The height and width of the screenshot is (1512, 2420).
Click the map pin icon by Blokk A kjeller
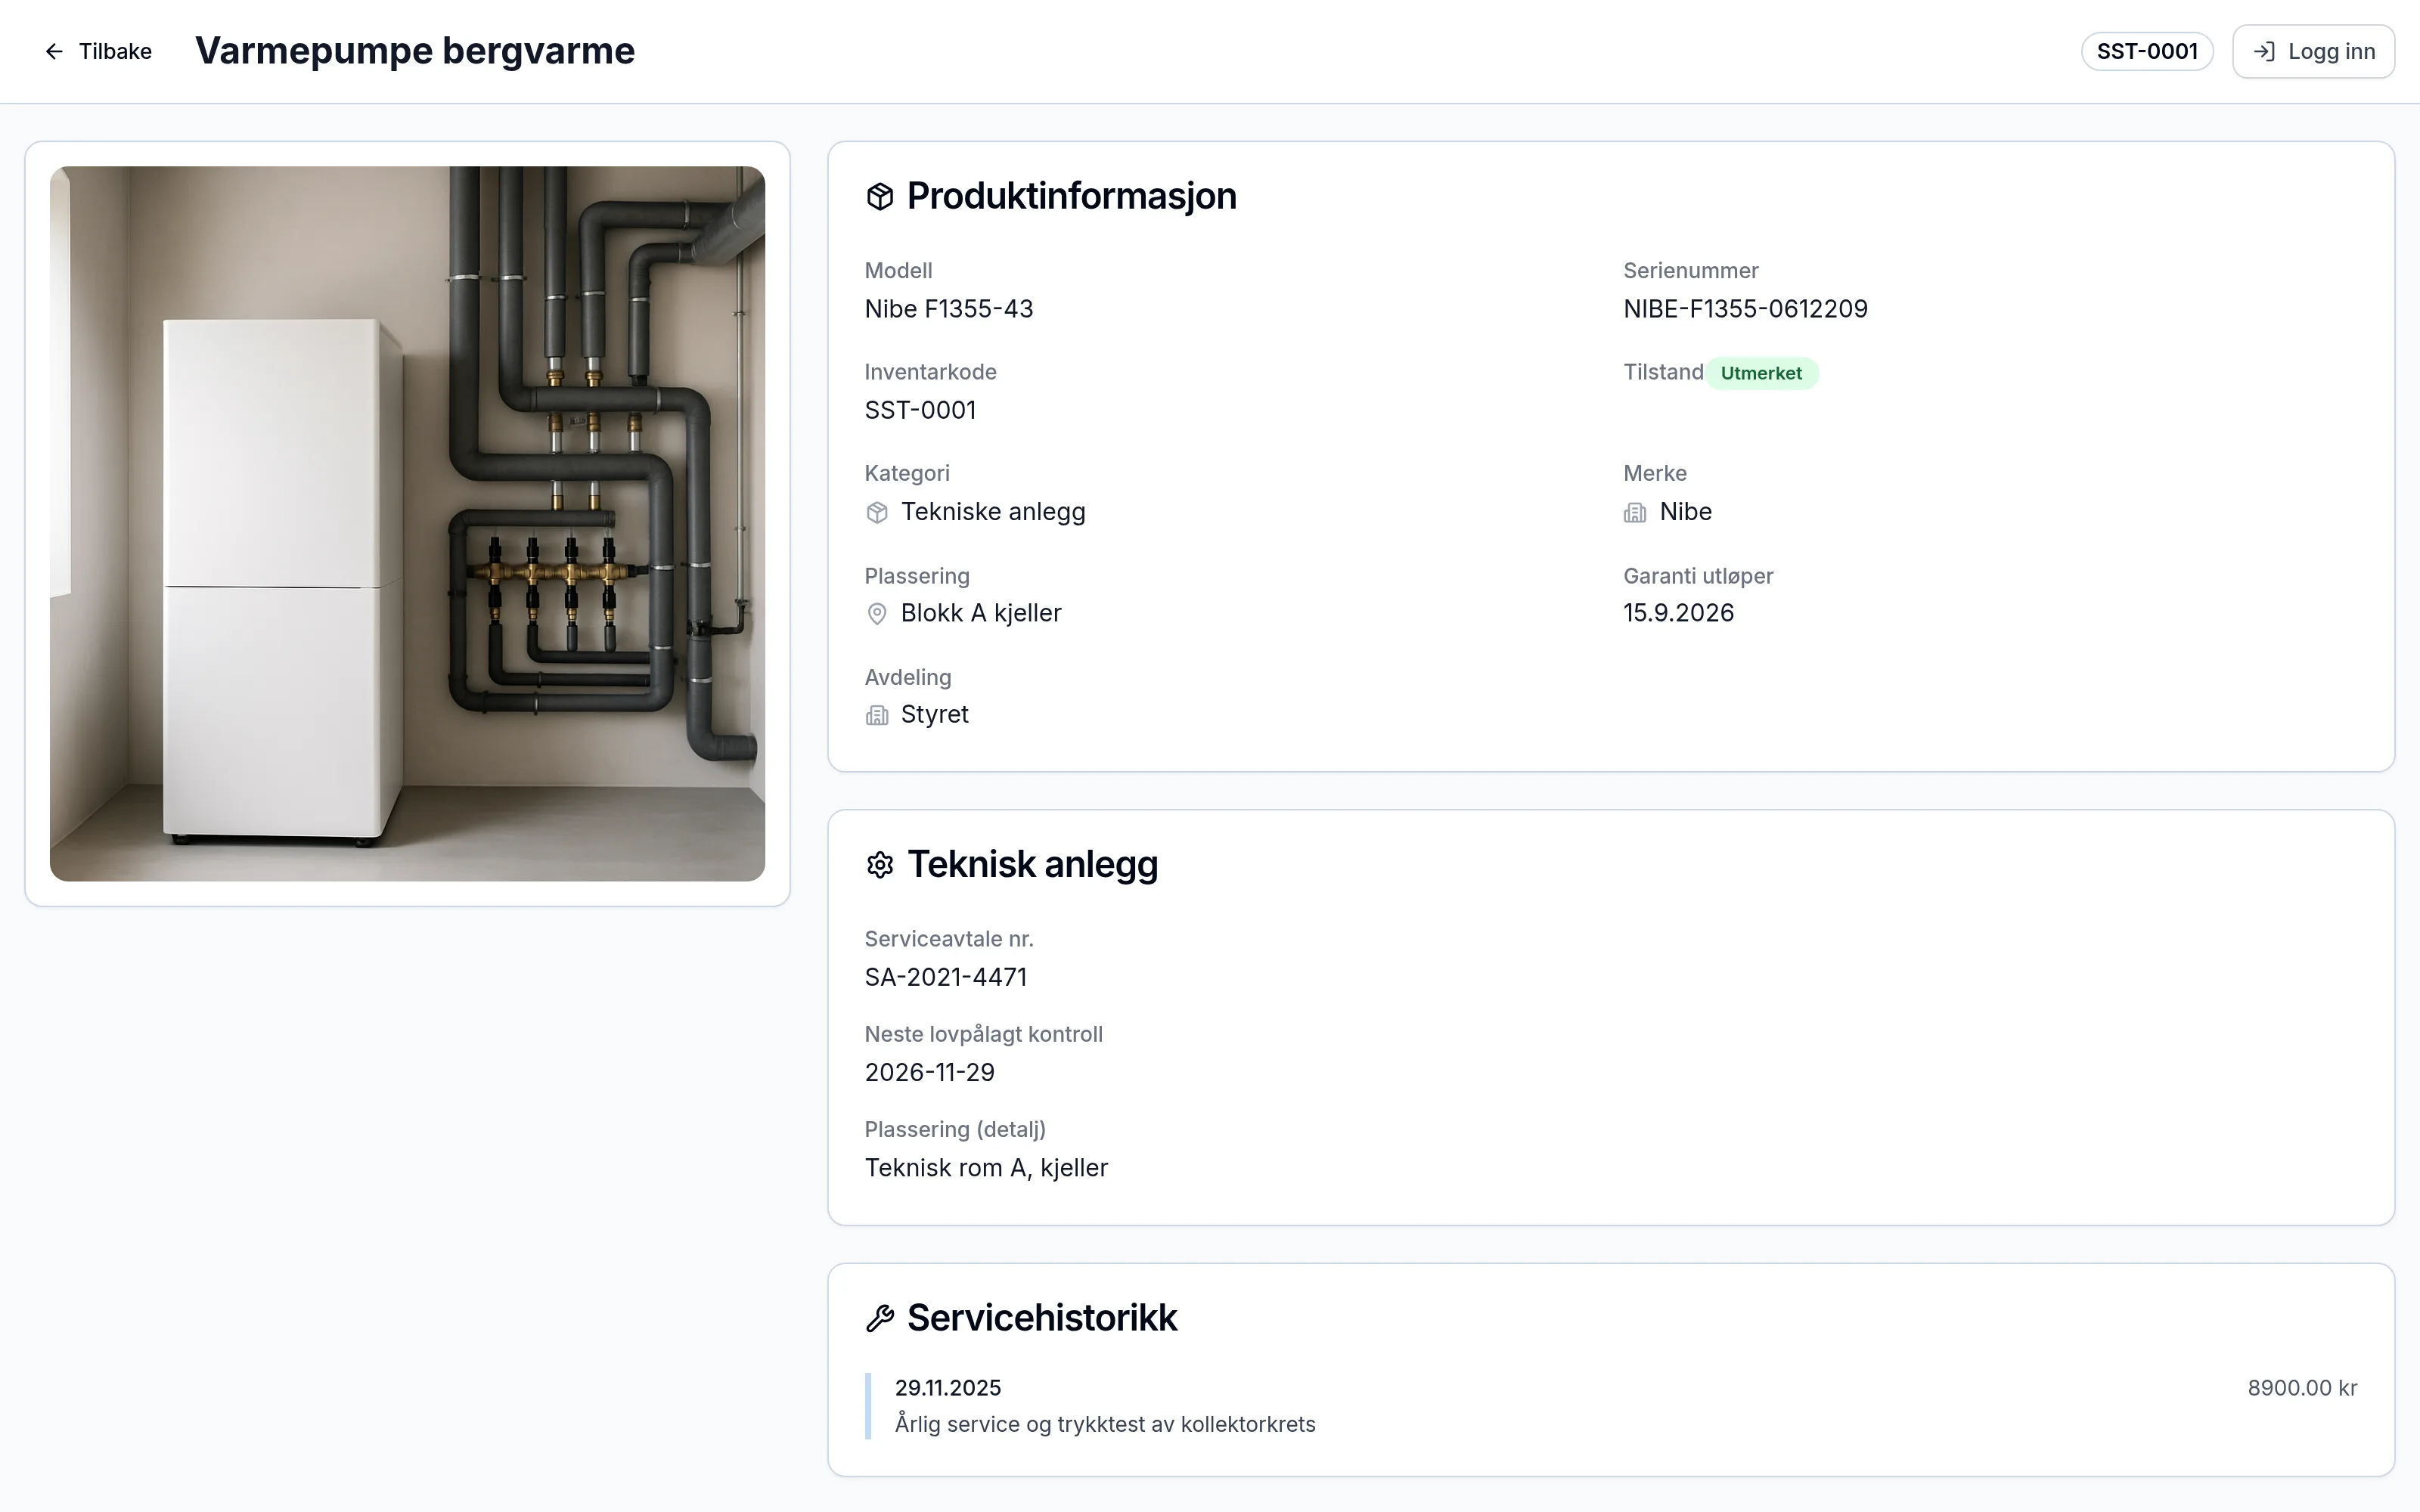point(877,613)
